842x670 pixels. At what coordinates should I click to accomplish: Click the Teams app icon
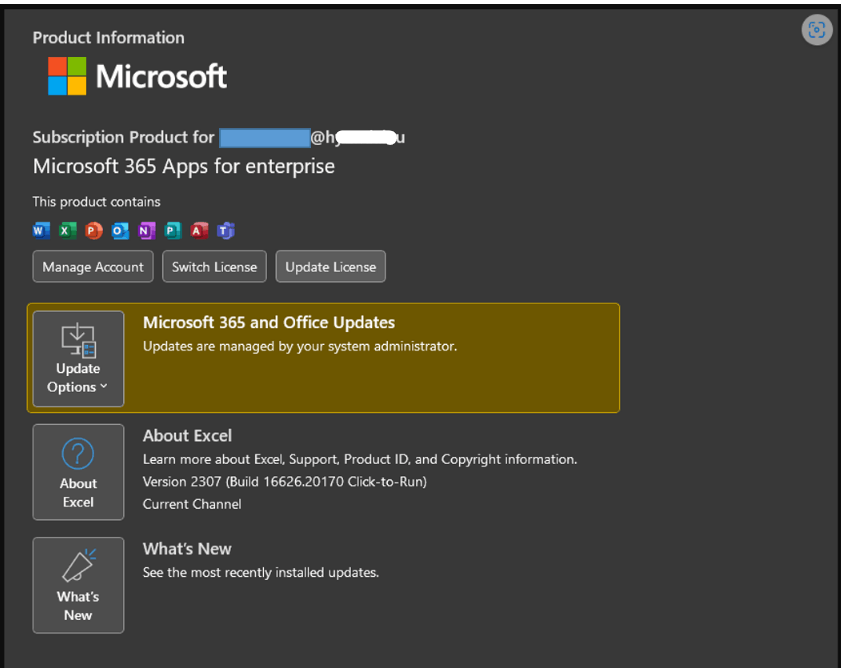[226, 231]
